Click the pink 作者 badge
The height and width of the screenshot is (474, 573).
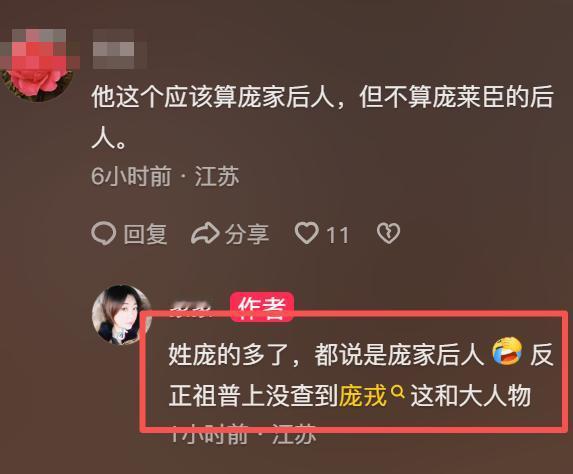point(262,307)
